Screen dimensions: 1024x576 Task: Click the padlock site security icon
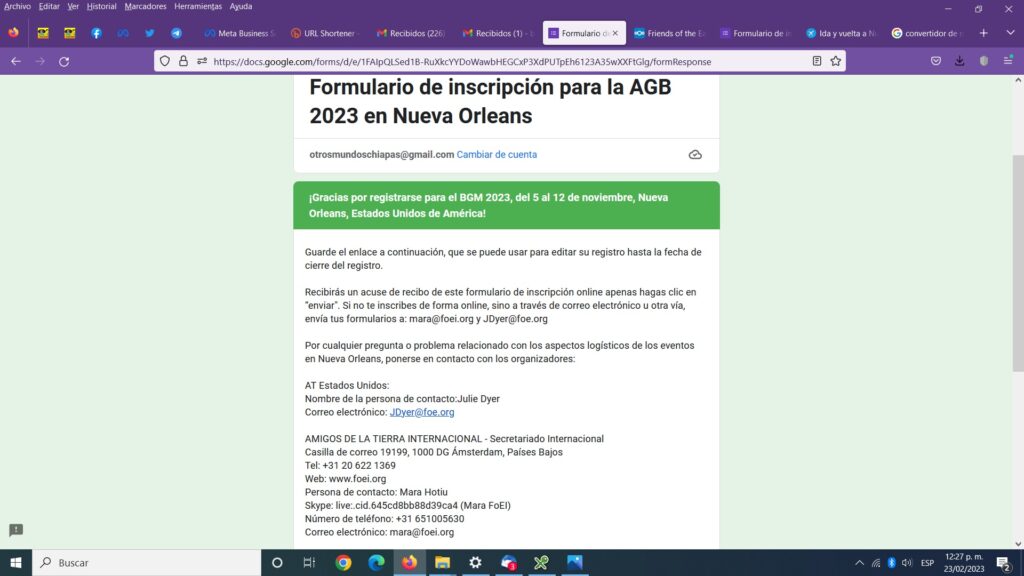[x=182, y=61]
